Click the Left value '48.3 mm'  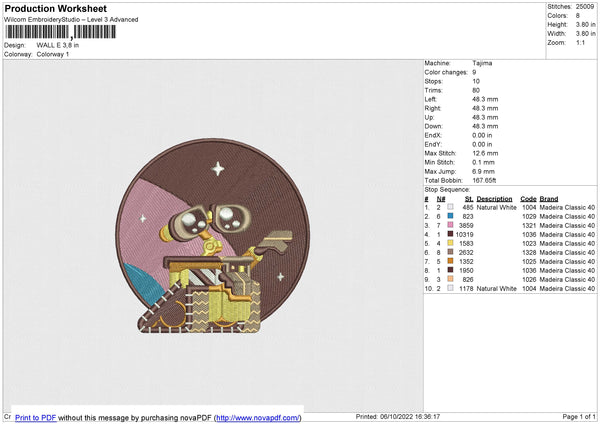(x=485, y=99)
